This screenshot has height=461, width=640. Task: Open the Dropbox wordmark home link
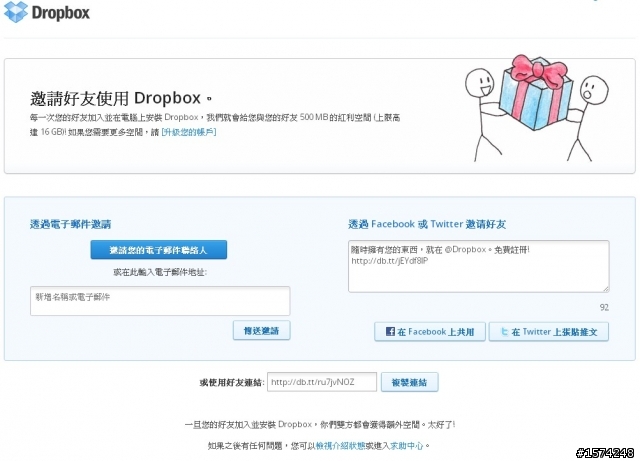tap(61, 13)
